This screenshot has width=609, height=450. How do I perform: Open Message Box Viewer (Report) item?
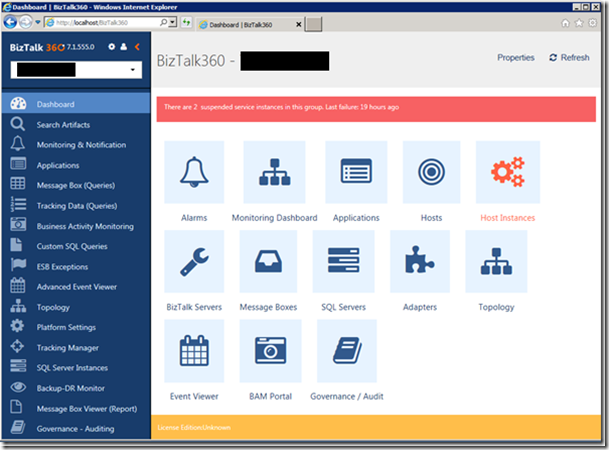76,408
